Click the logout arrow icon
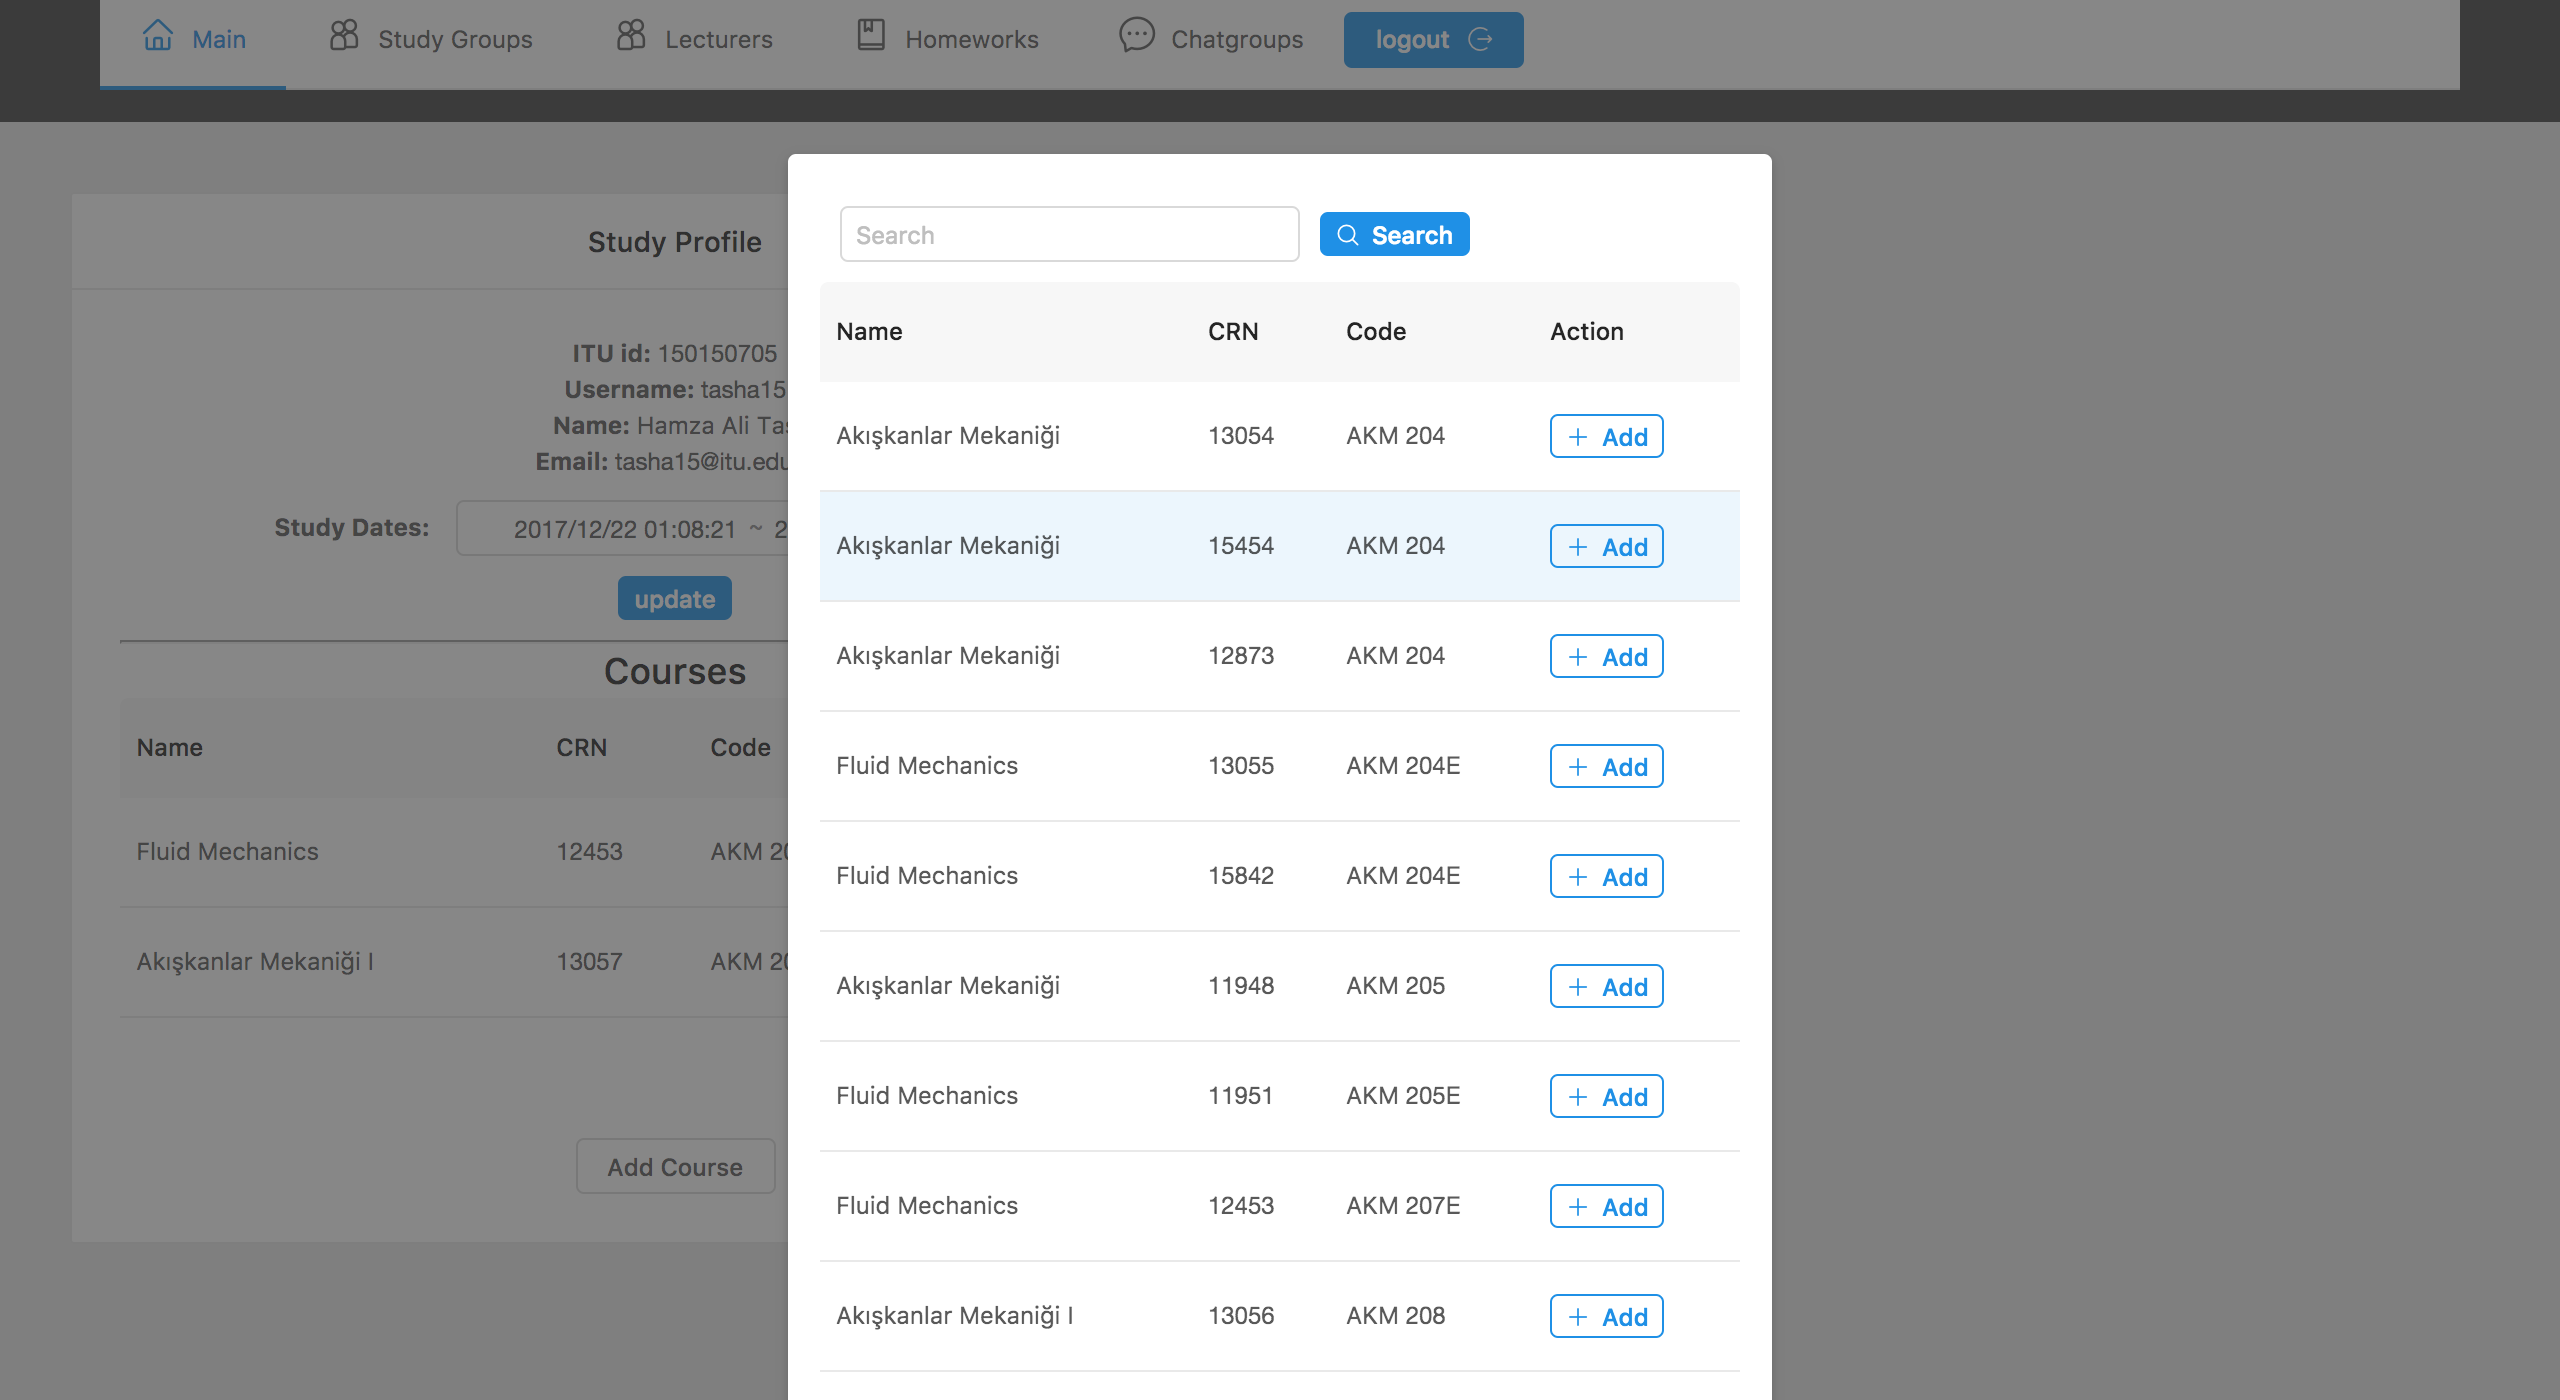 tap(1480, 39)
